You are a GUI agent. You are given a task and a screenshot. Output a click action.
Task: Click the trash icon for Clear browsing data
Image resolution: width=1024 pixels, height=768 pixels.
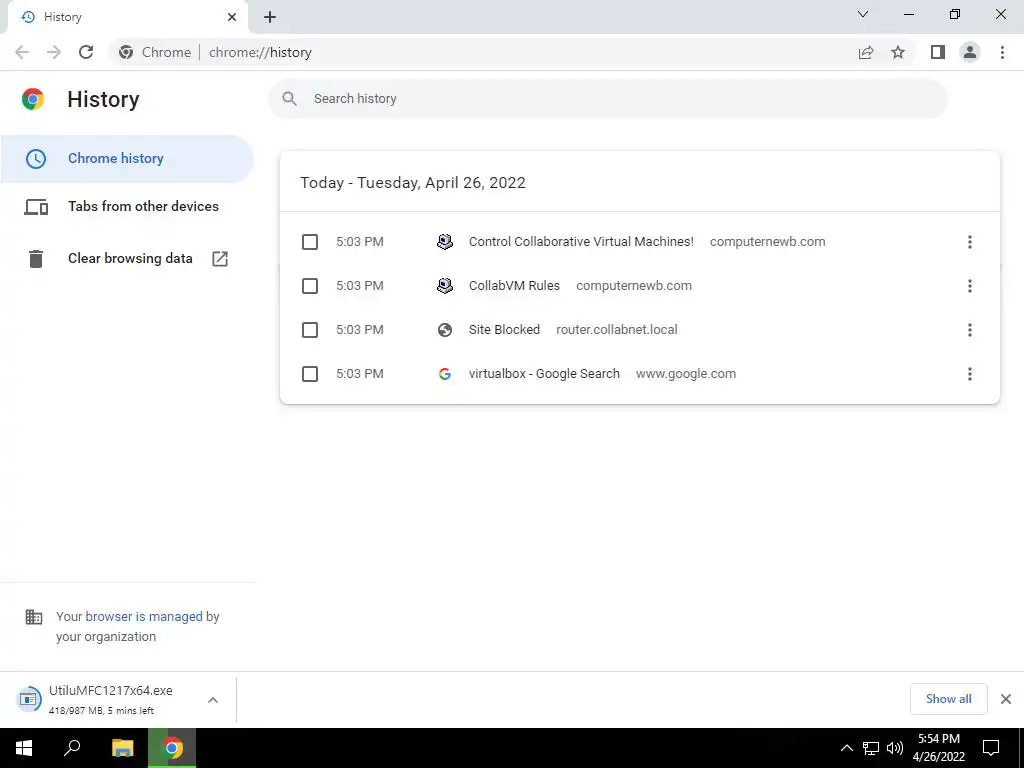(36, 259)
